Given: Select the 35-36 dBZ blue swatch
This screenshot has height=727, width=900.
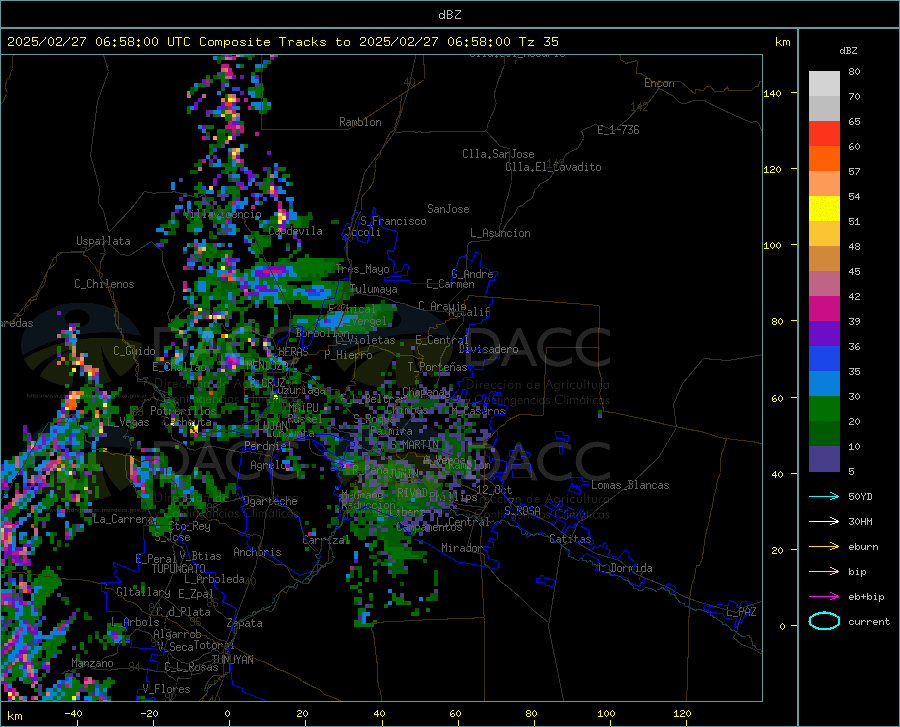Looking at the screenshot, I should pos(824,359).
